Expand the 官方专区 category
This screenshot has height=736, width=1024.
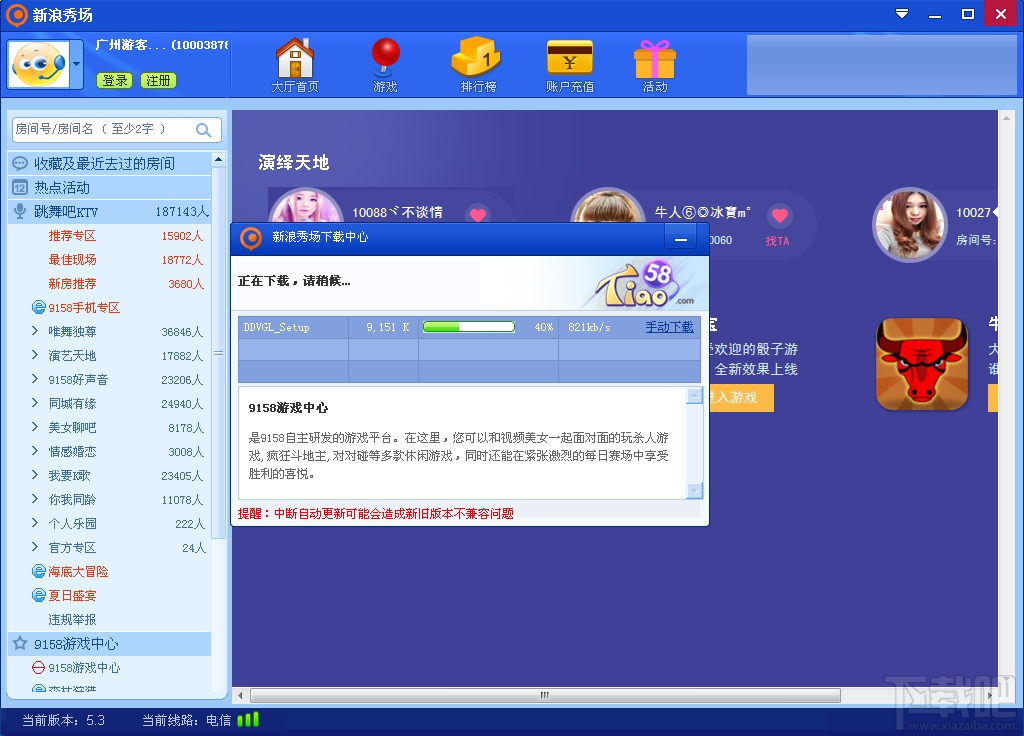click(x=35, y=547)
